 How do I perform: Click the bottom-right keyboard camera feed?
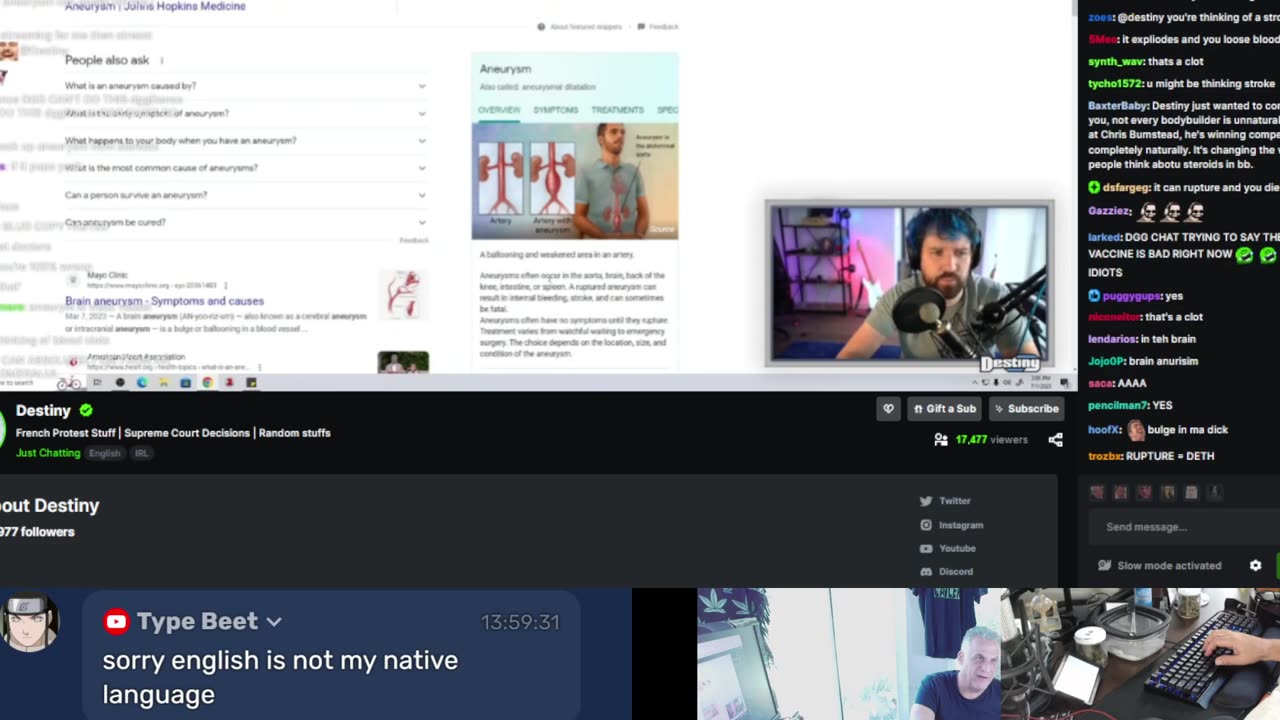click(1140, 654)
